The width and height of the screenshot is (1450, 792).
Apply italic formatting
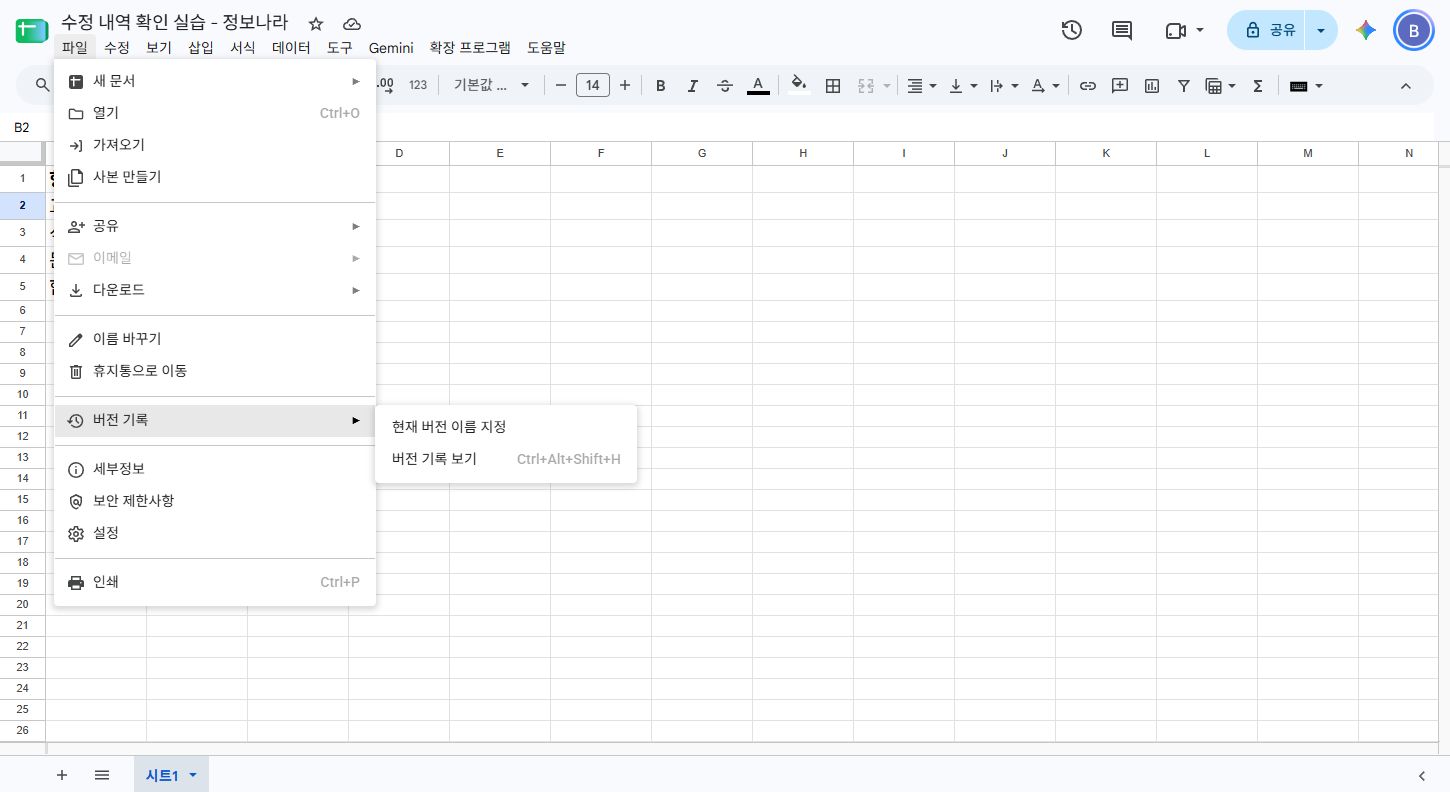point(692,86)
